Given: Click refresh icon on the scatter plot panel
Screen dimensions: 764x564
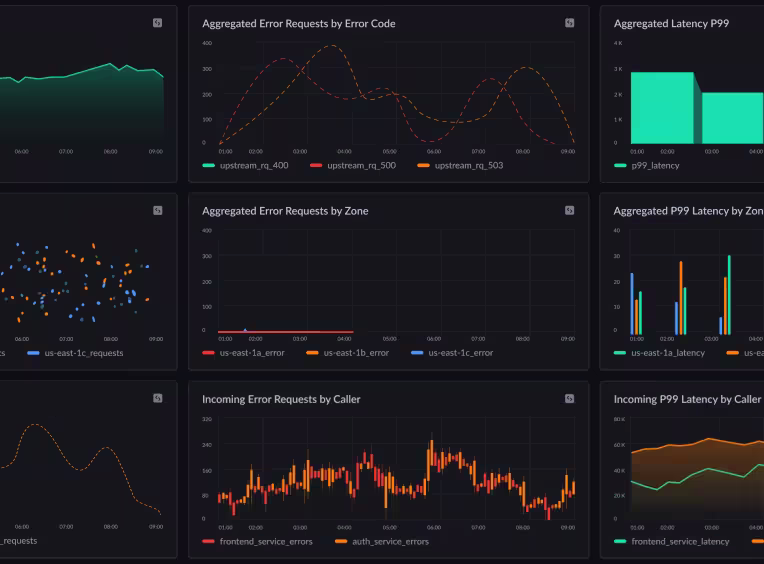Looking at the screenshot, I should click(x=157, y=210).
